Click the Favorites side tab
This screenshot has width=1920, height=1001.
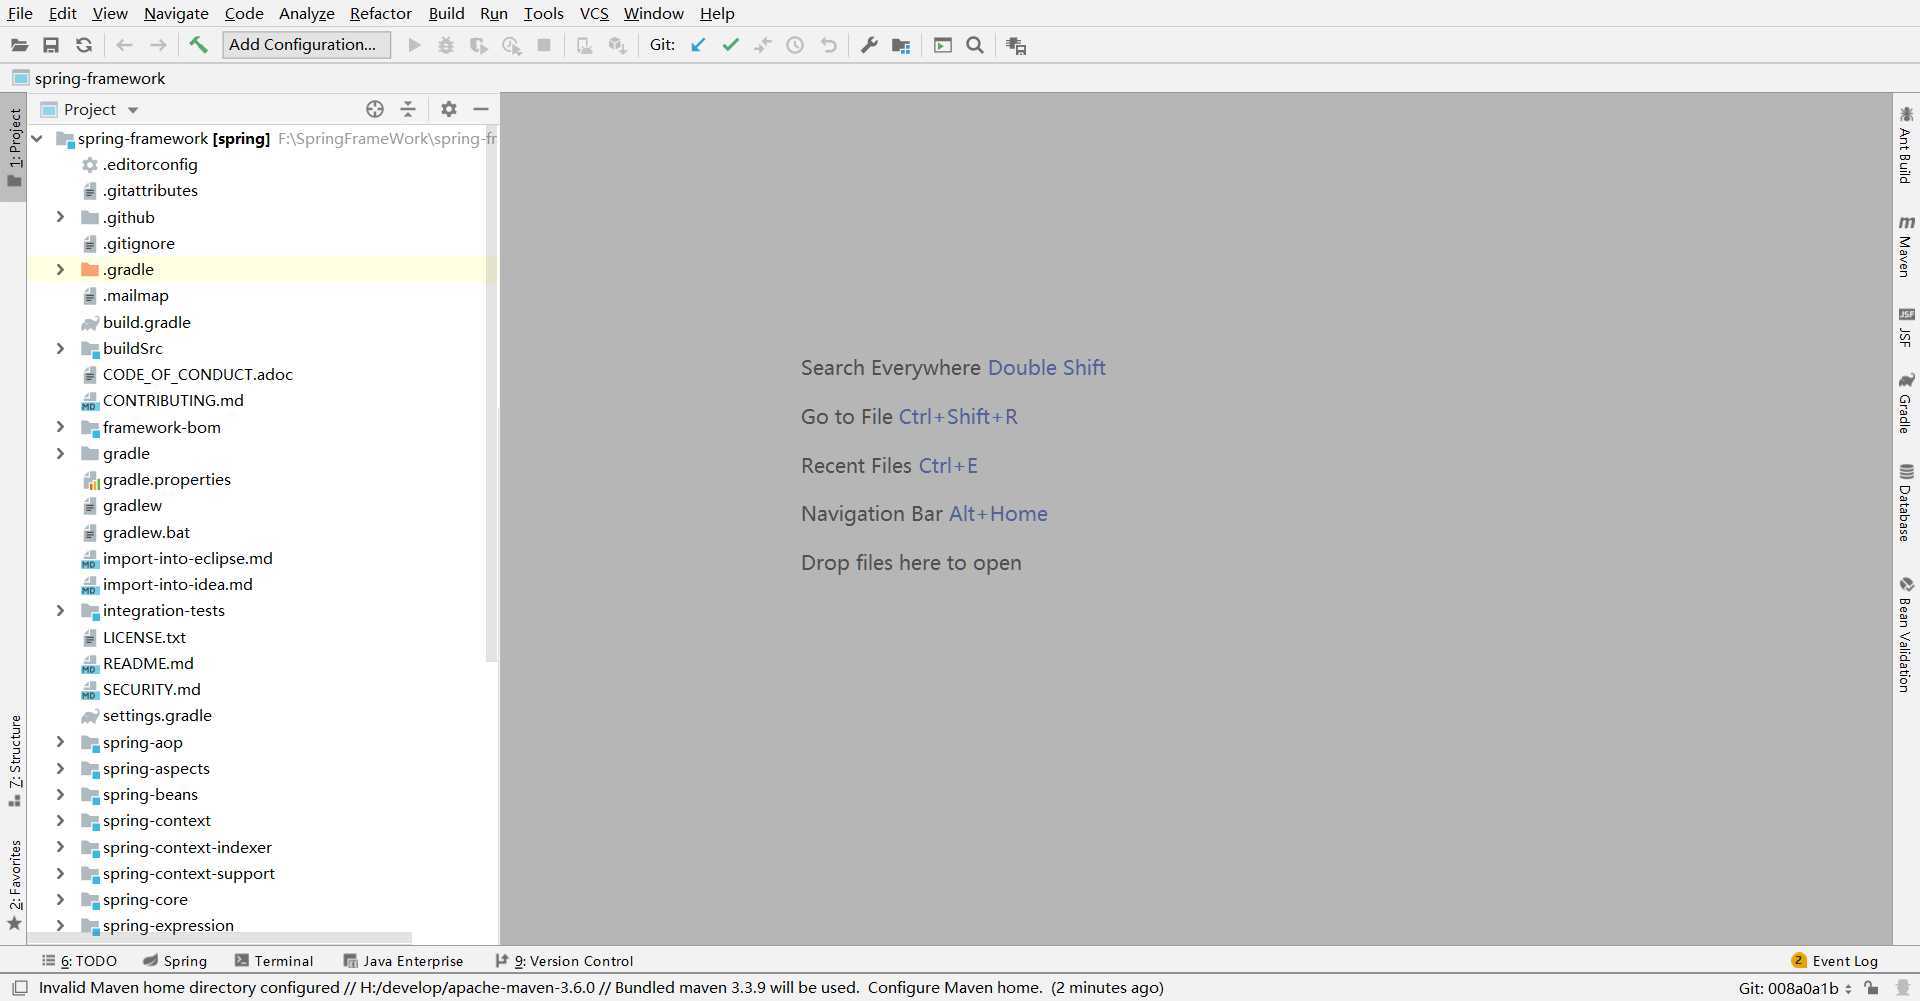15,885
